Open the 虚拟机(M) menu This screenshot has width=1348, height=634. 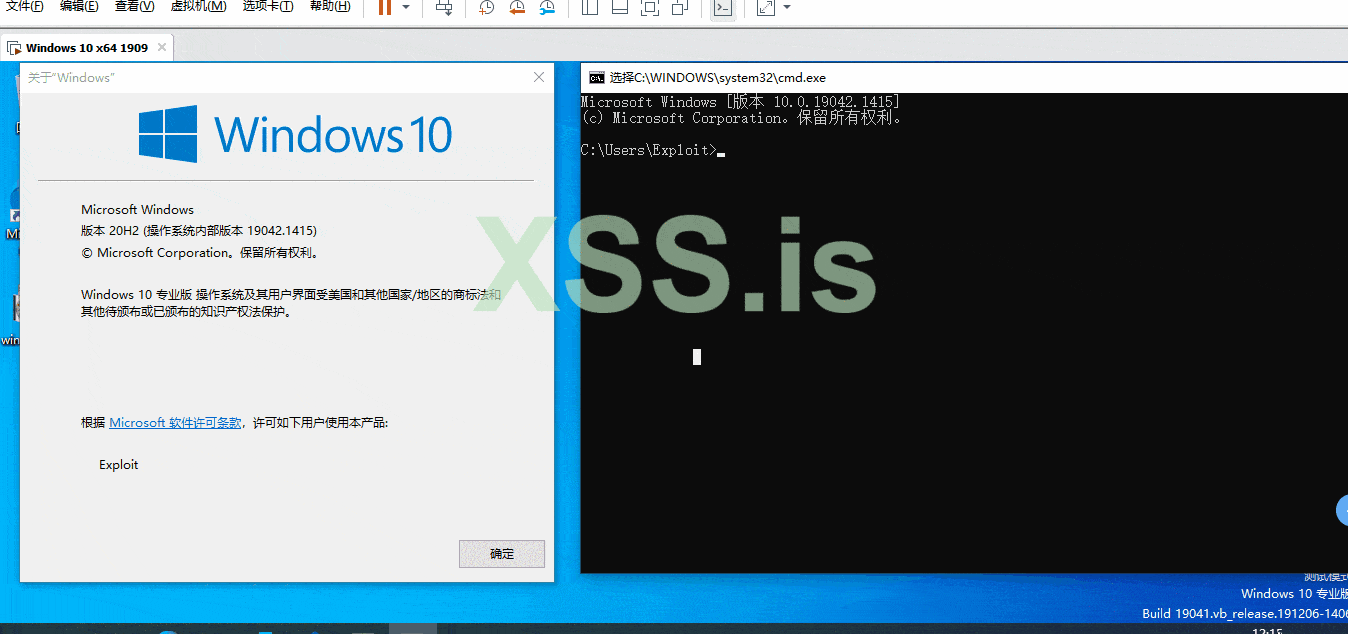click(201, 7)
